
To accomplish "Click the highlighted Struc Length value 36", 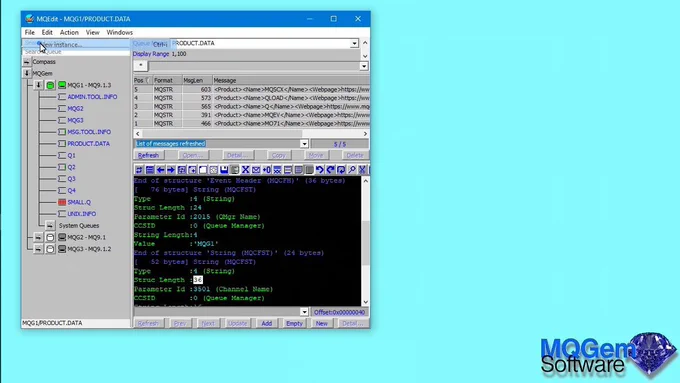I will pos(198,280).
